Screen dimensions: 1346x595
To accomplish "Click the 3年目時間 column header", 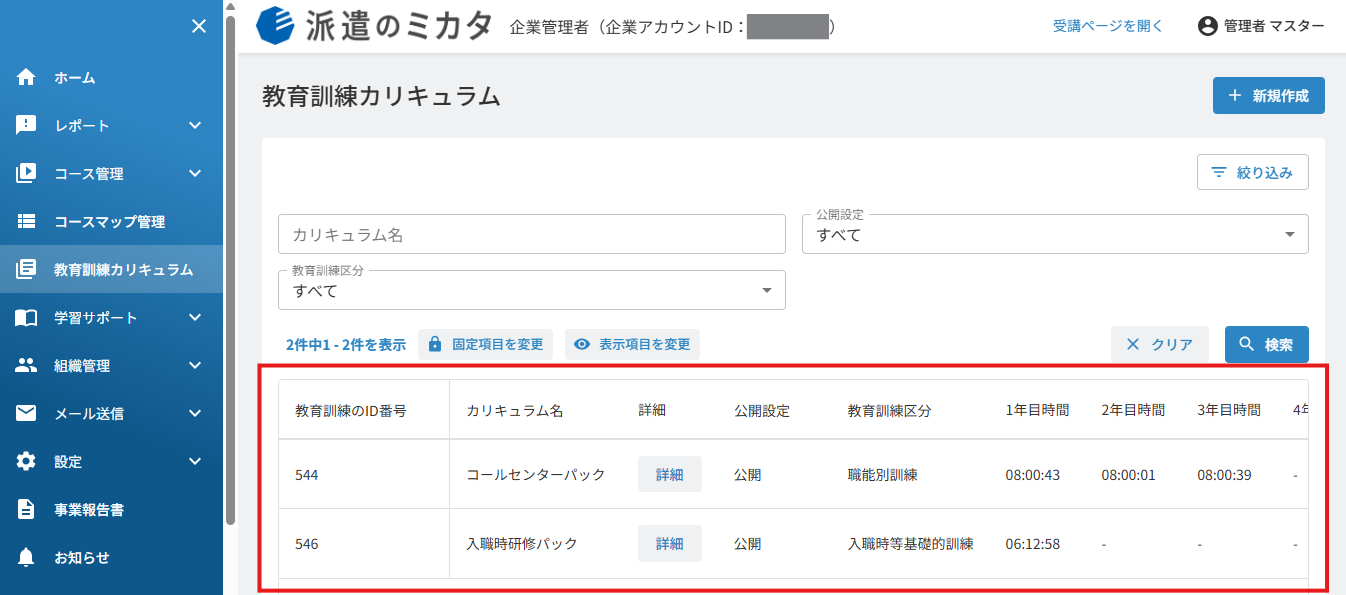I will 1229,410.
